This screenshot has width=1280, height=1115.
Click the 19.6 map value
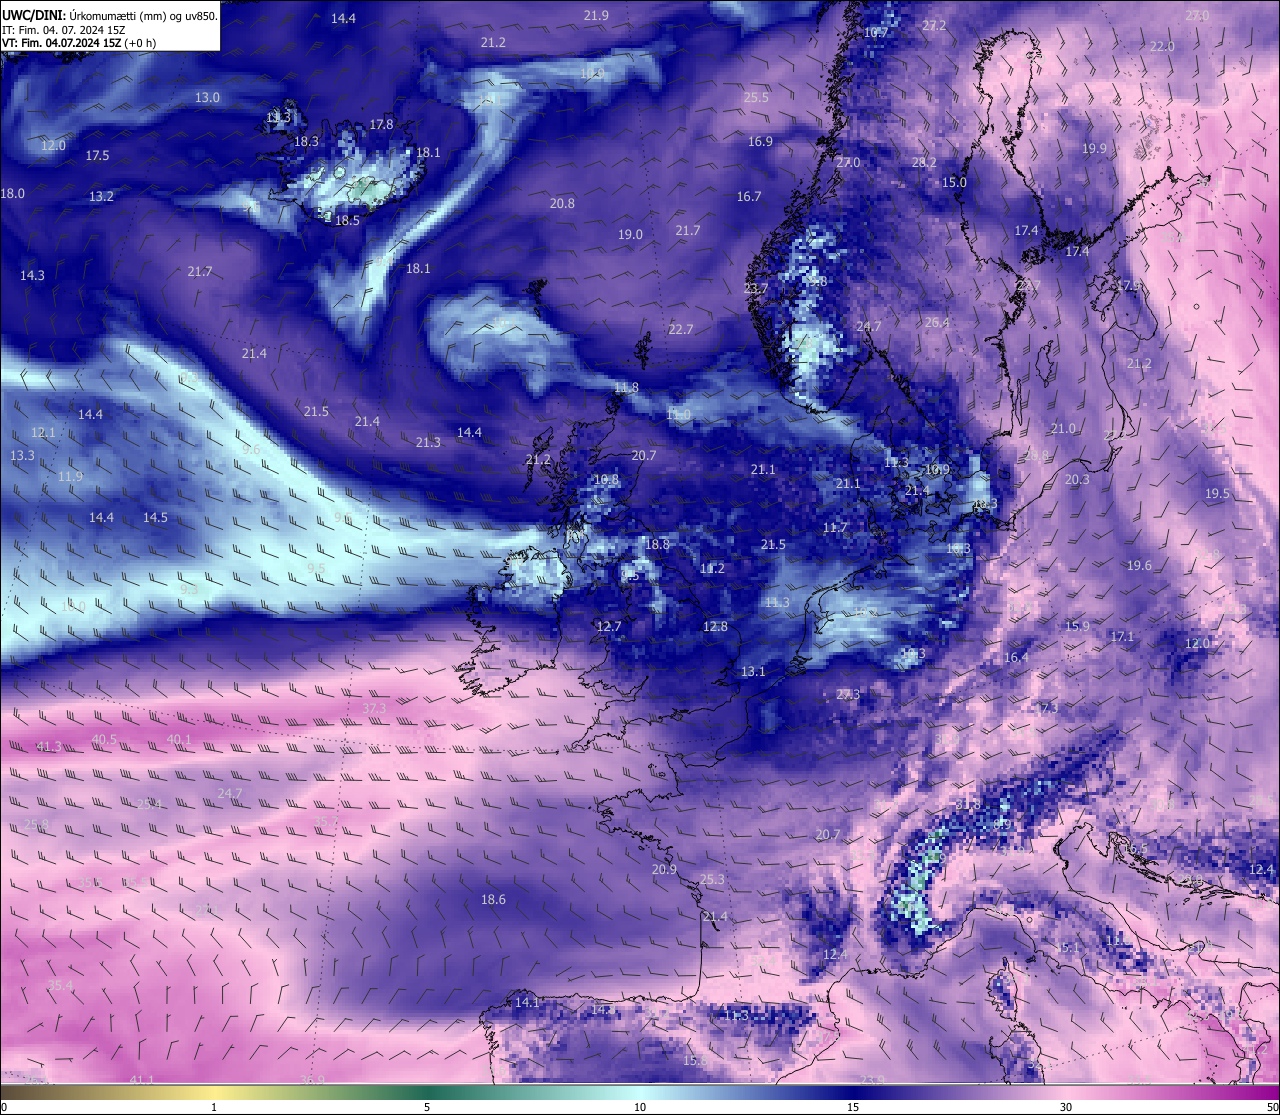point(1139,565)
